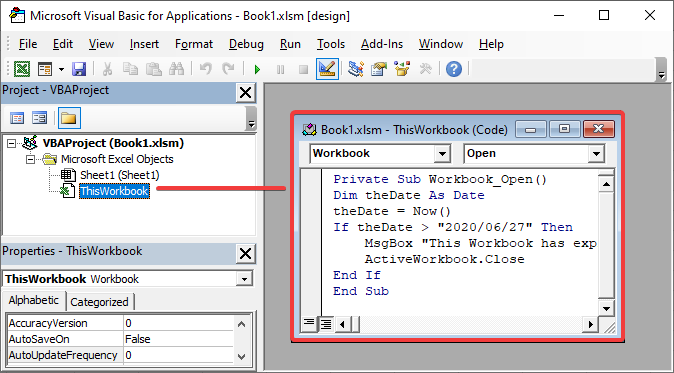Toggle Folders icon in Project panel
Screen dimensions: 674x373
coord(69,118)
